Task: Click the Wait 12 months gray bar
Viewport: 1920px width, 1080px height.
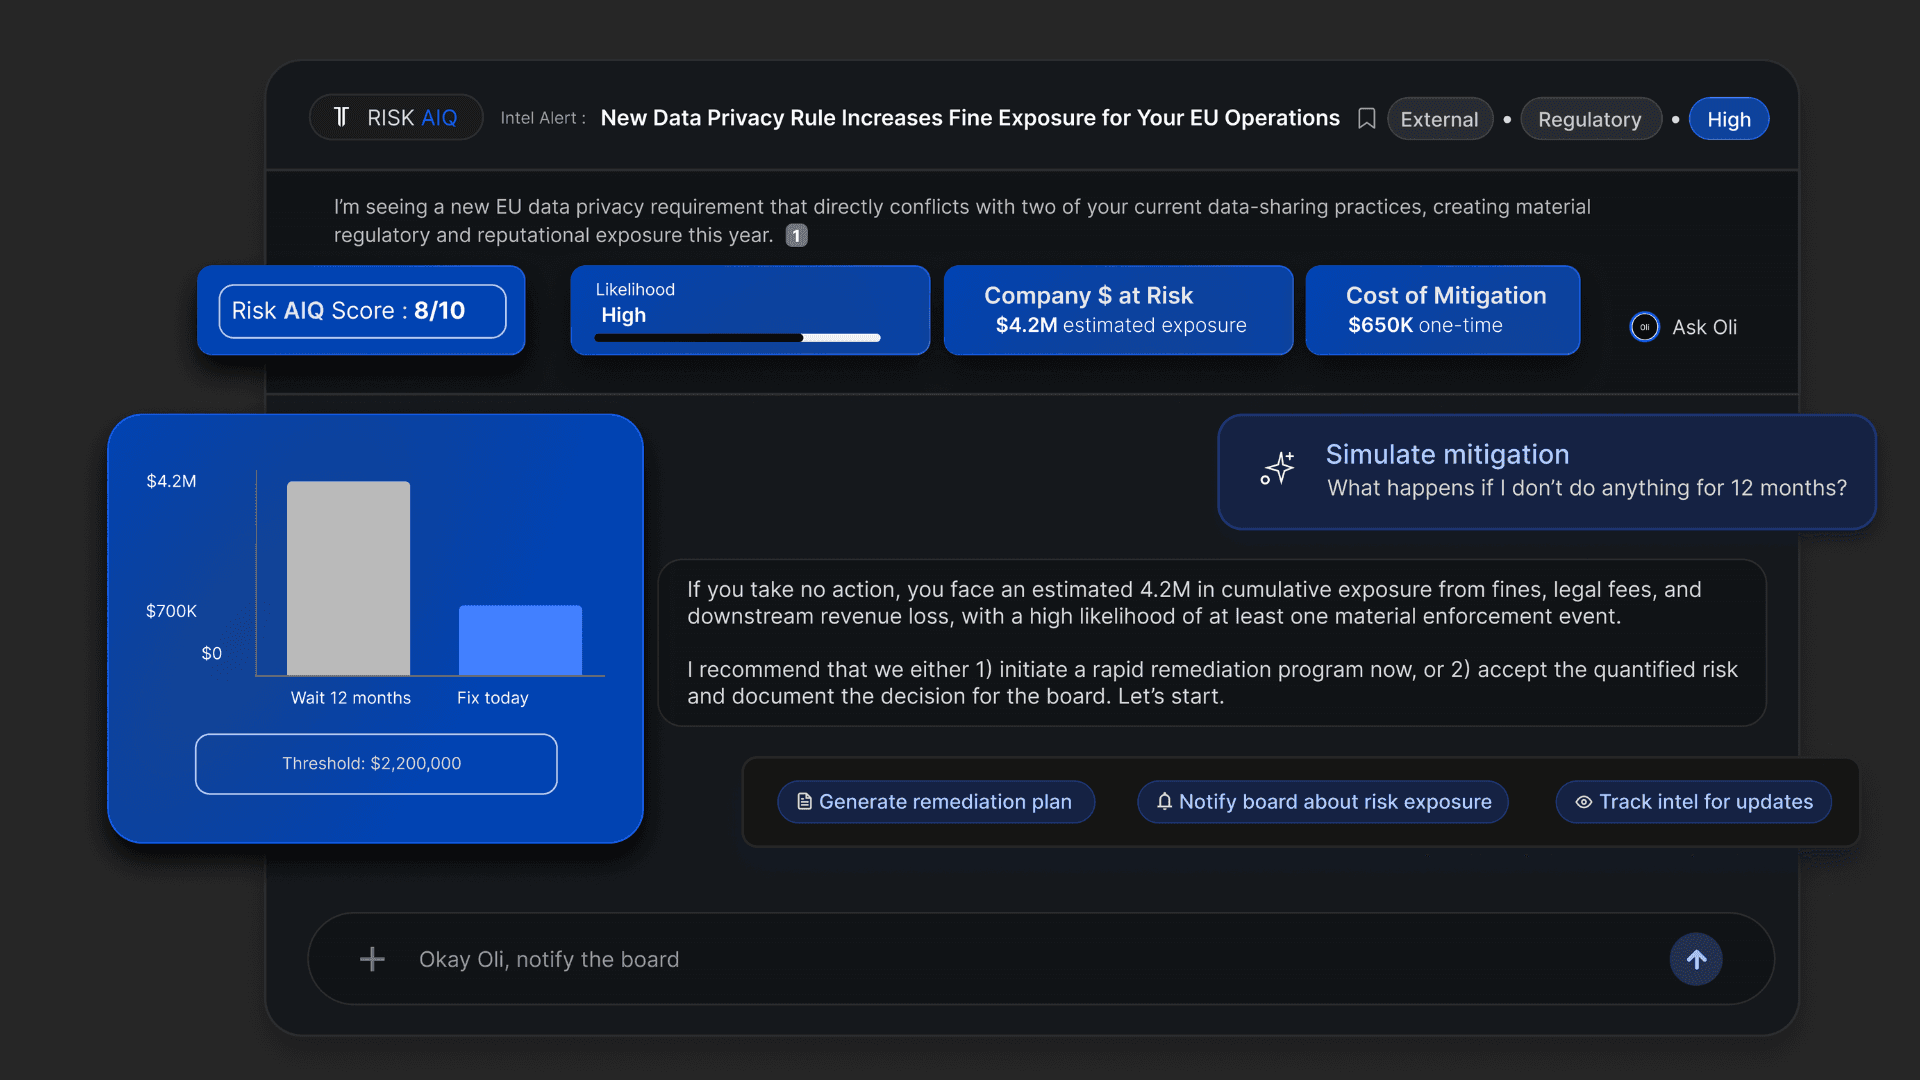Action: [x=348, y=578]
